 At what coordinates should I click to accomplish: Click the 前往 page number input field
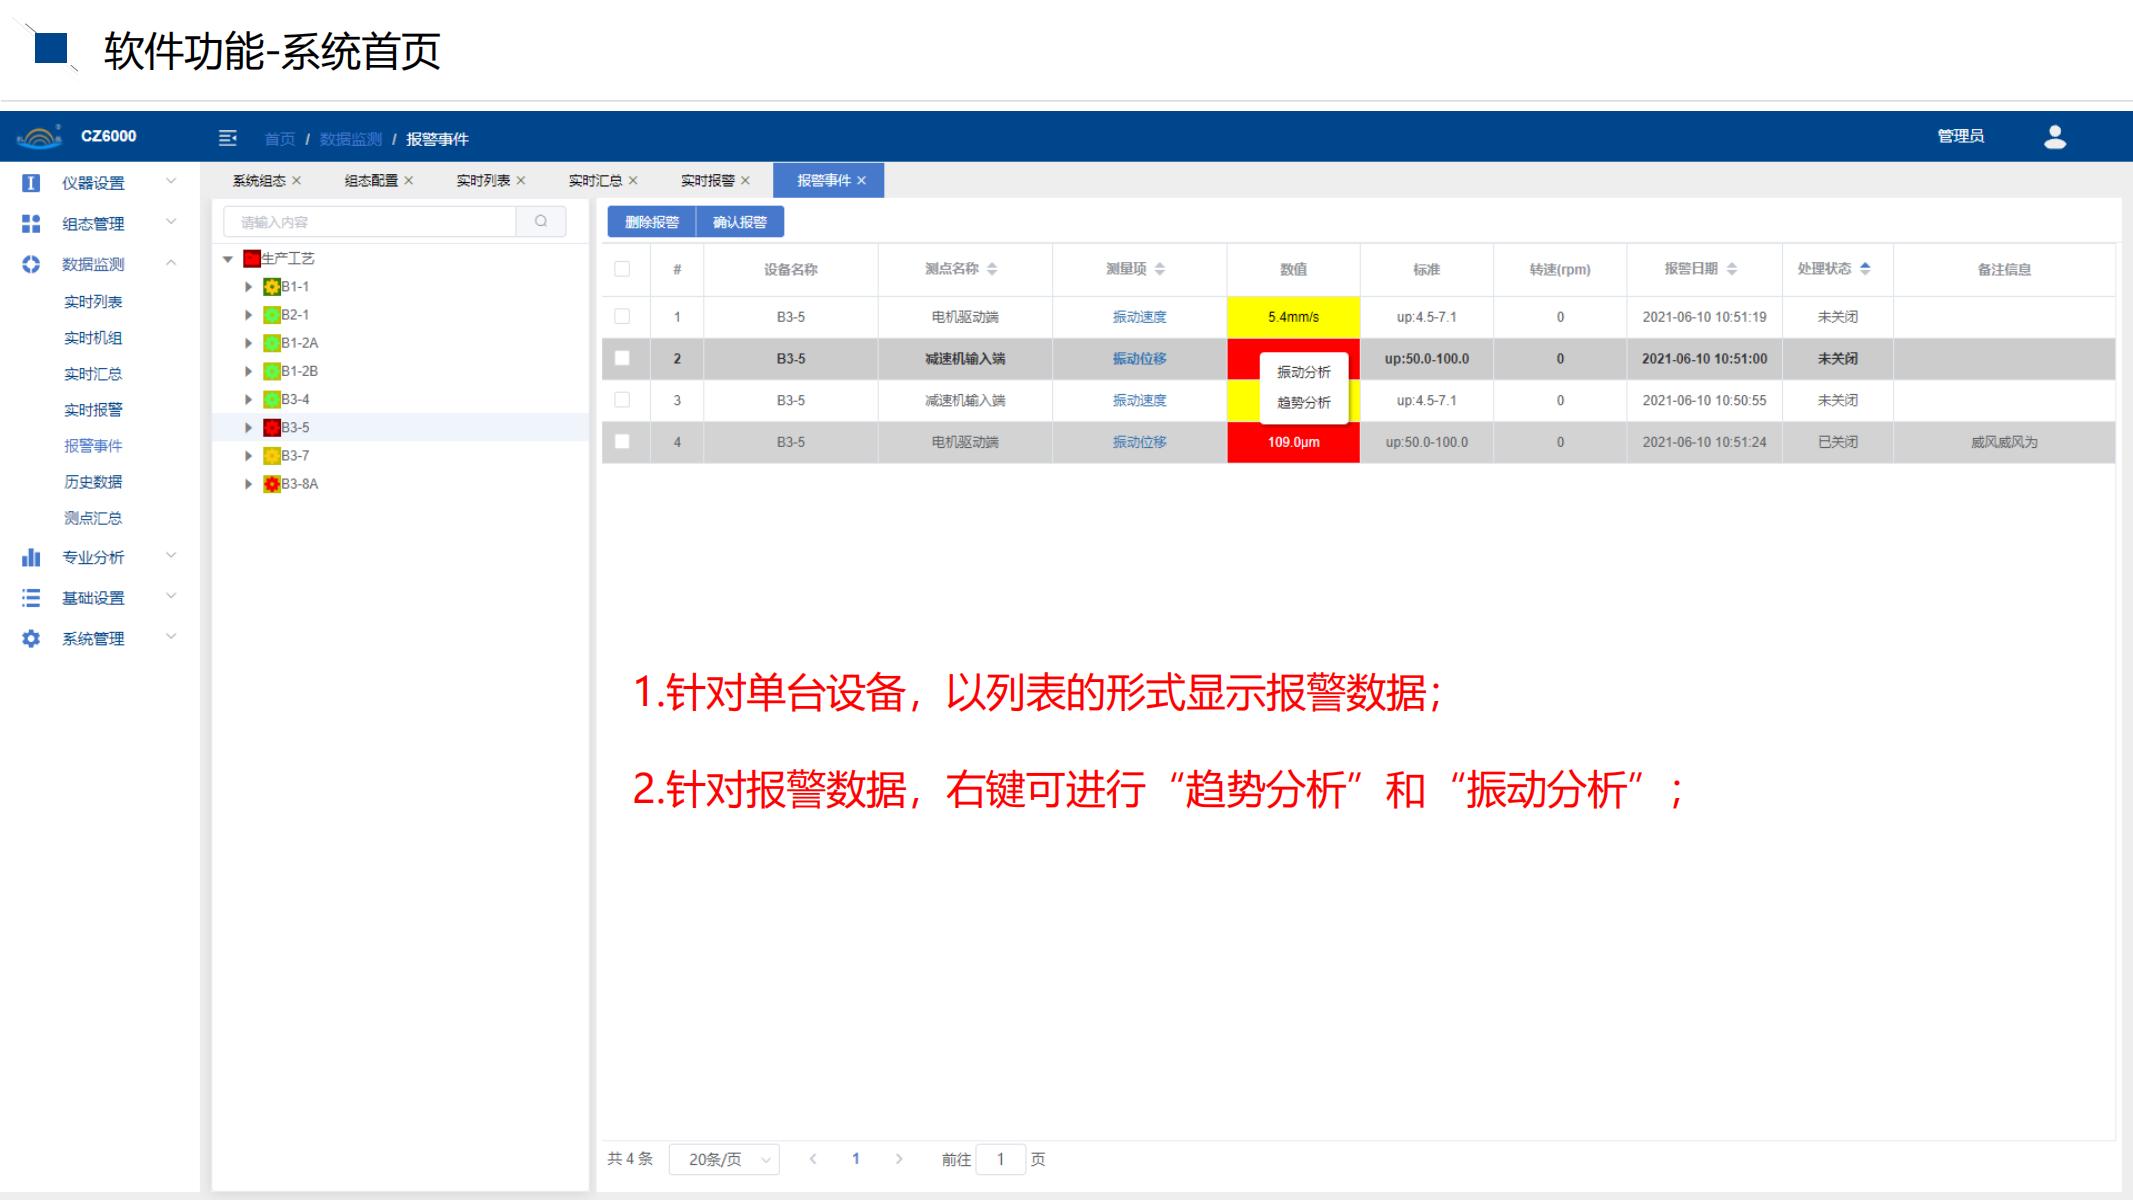click(1003, 1158)
